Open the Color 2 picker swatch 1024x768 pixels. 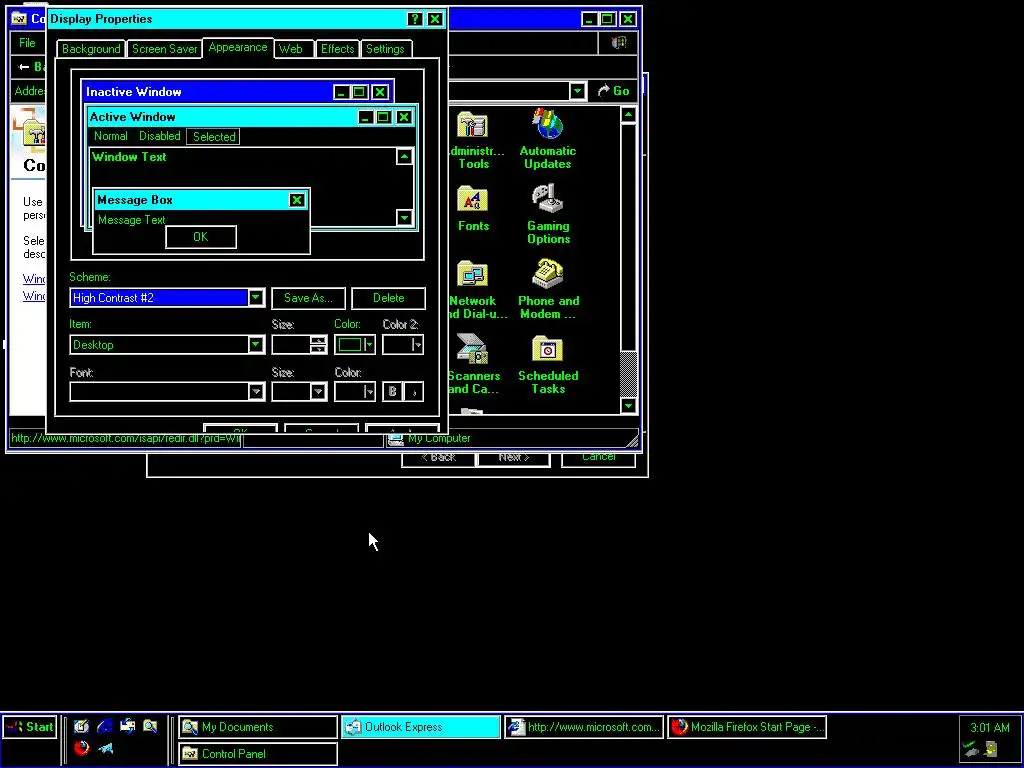[x=403, y=345]
